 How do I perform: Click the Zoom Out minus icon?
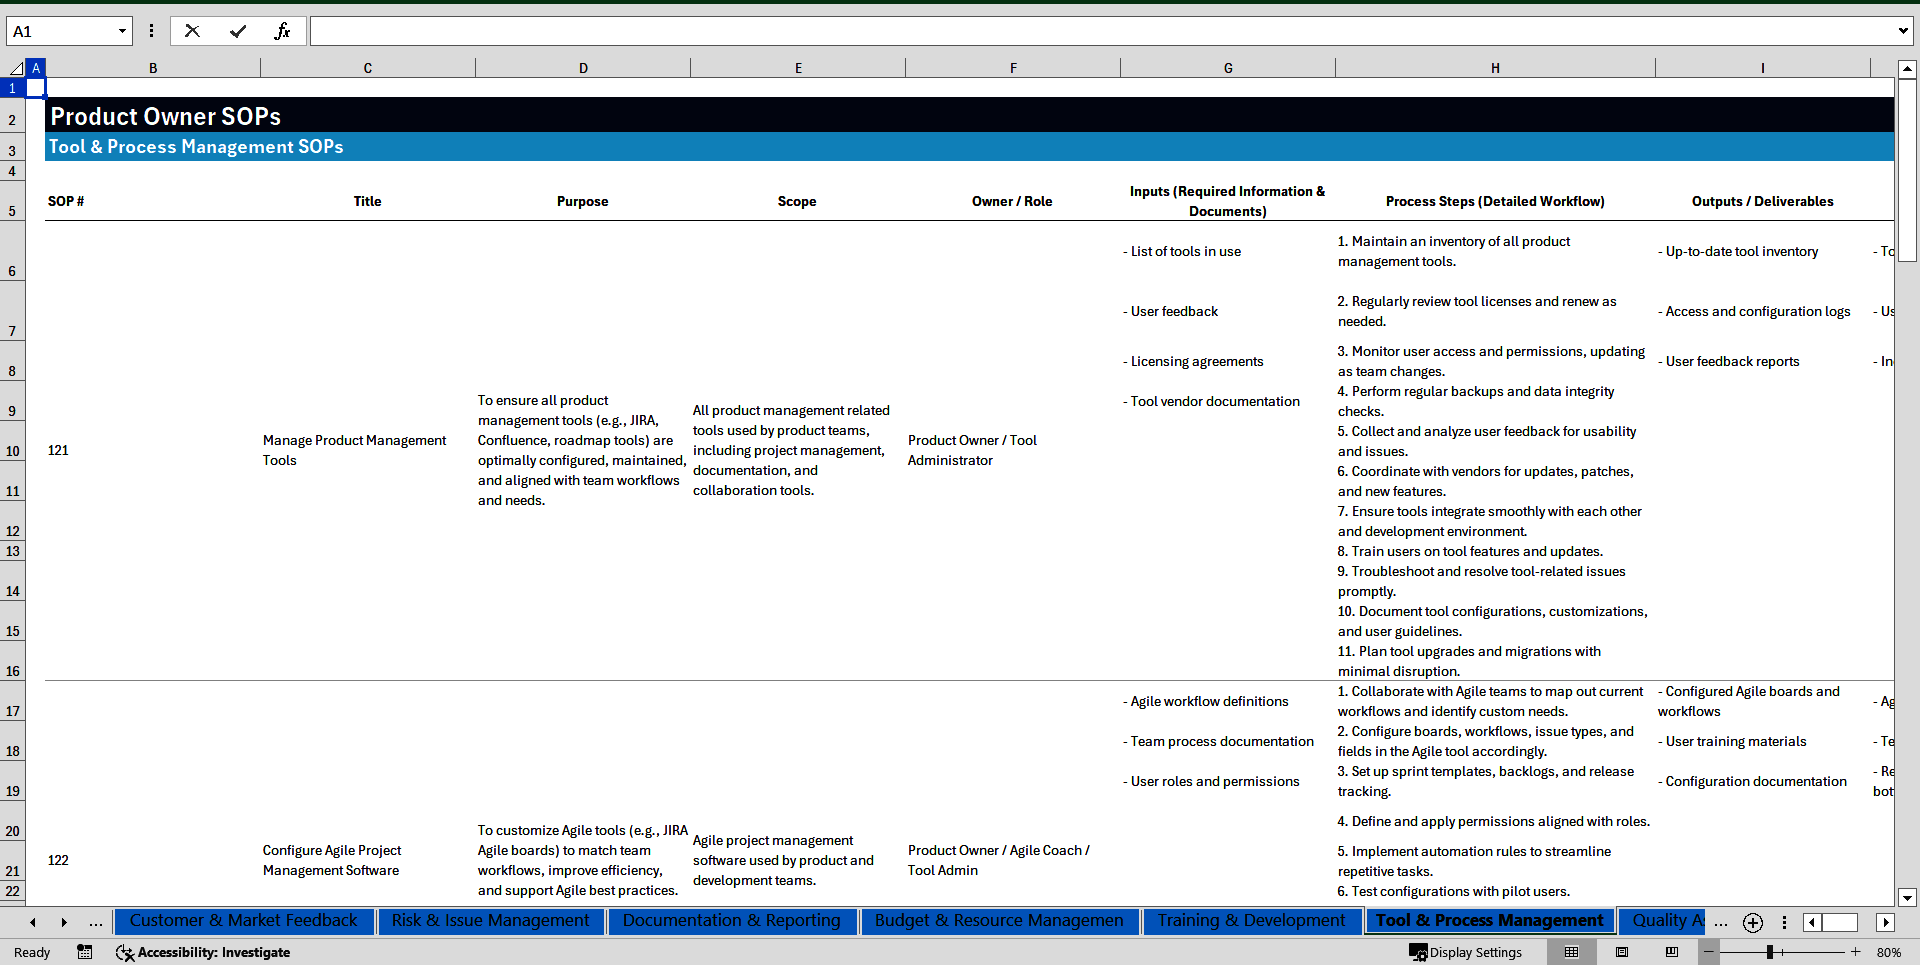coord(1709,952)
